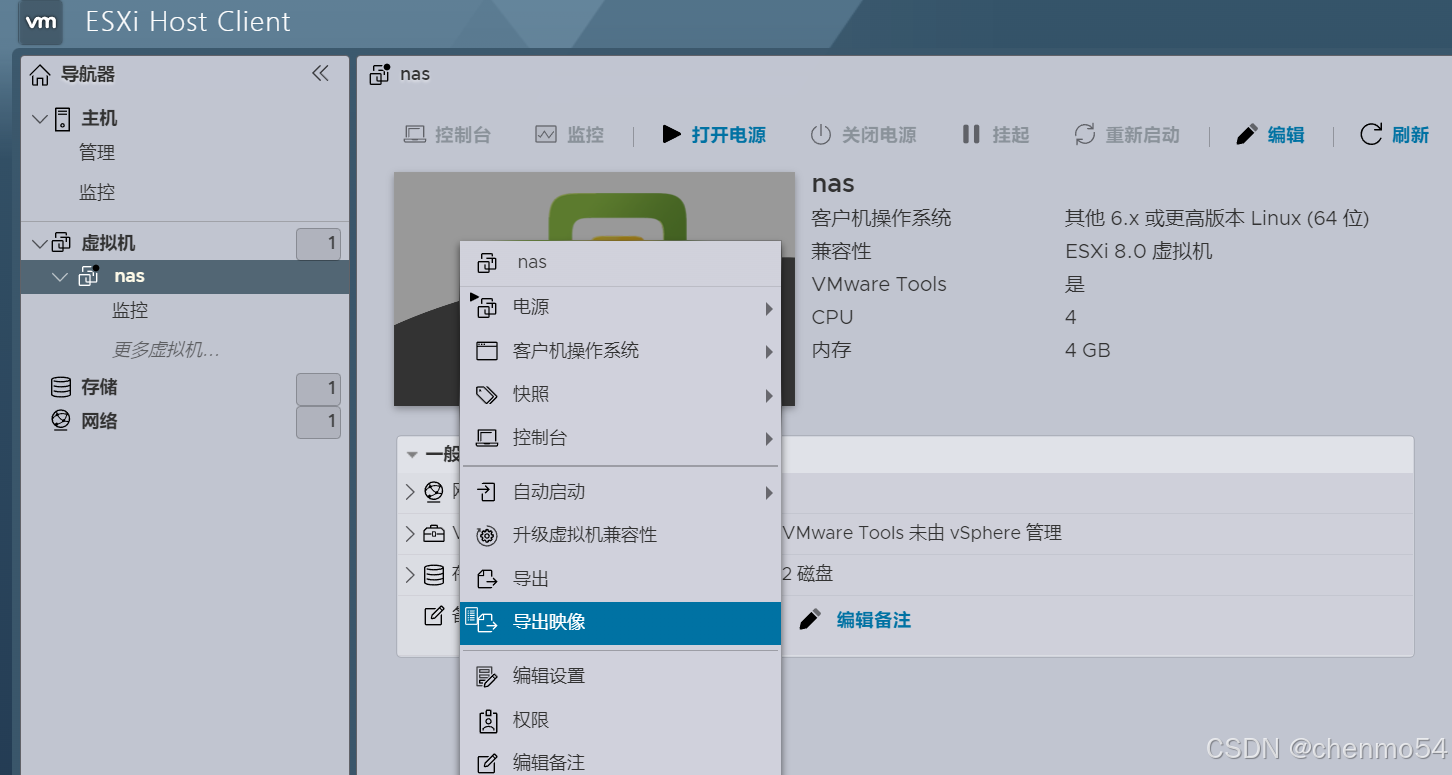The image size is (1452, 775).
Task: Click the Host server icon in navigator
Action: 62,119
